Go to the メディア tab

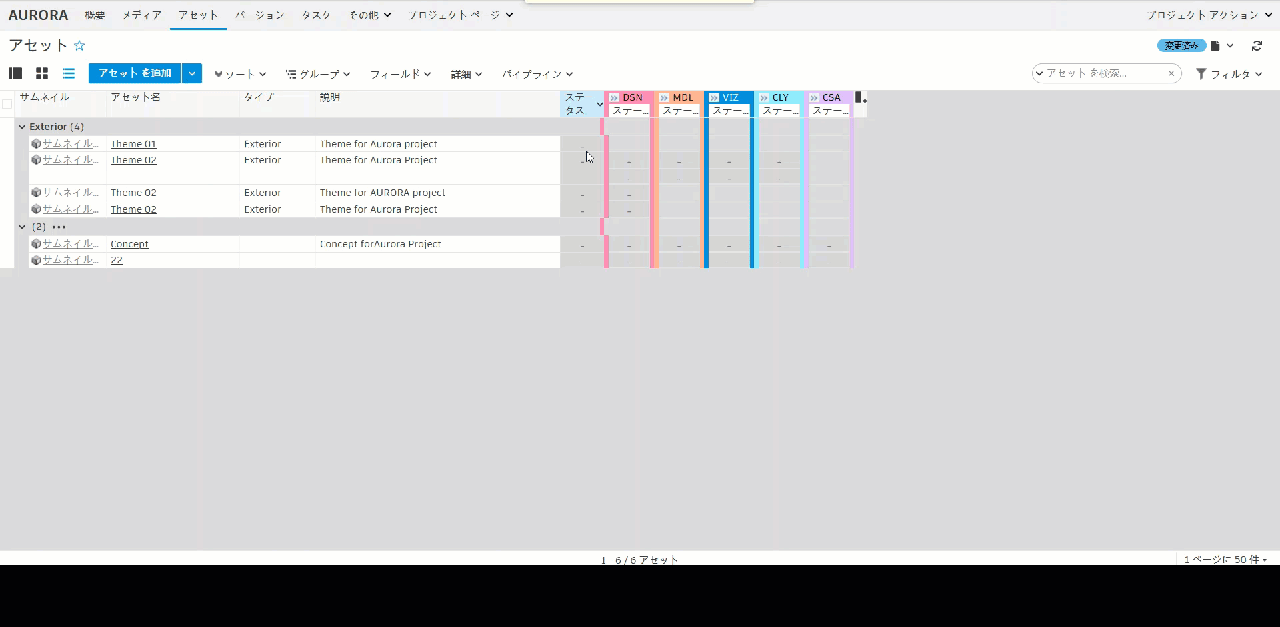coord(142,15)
